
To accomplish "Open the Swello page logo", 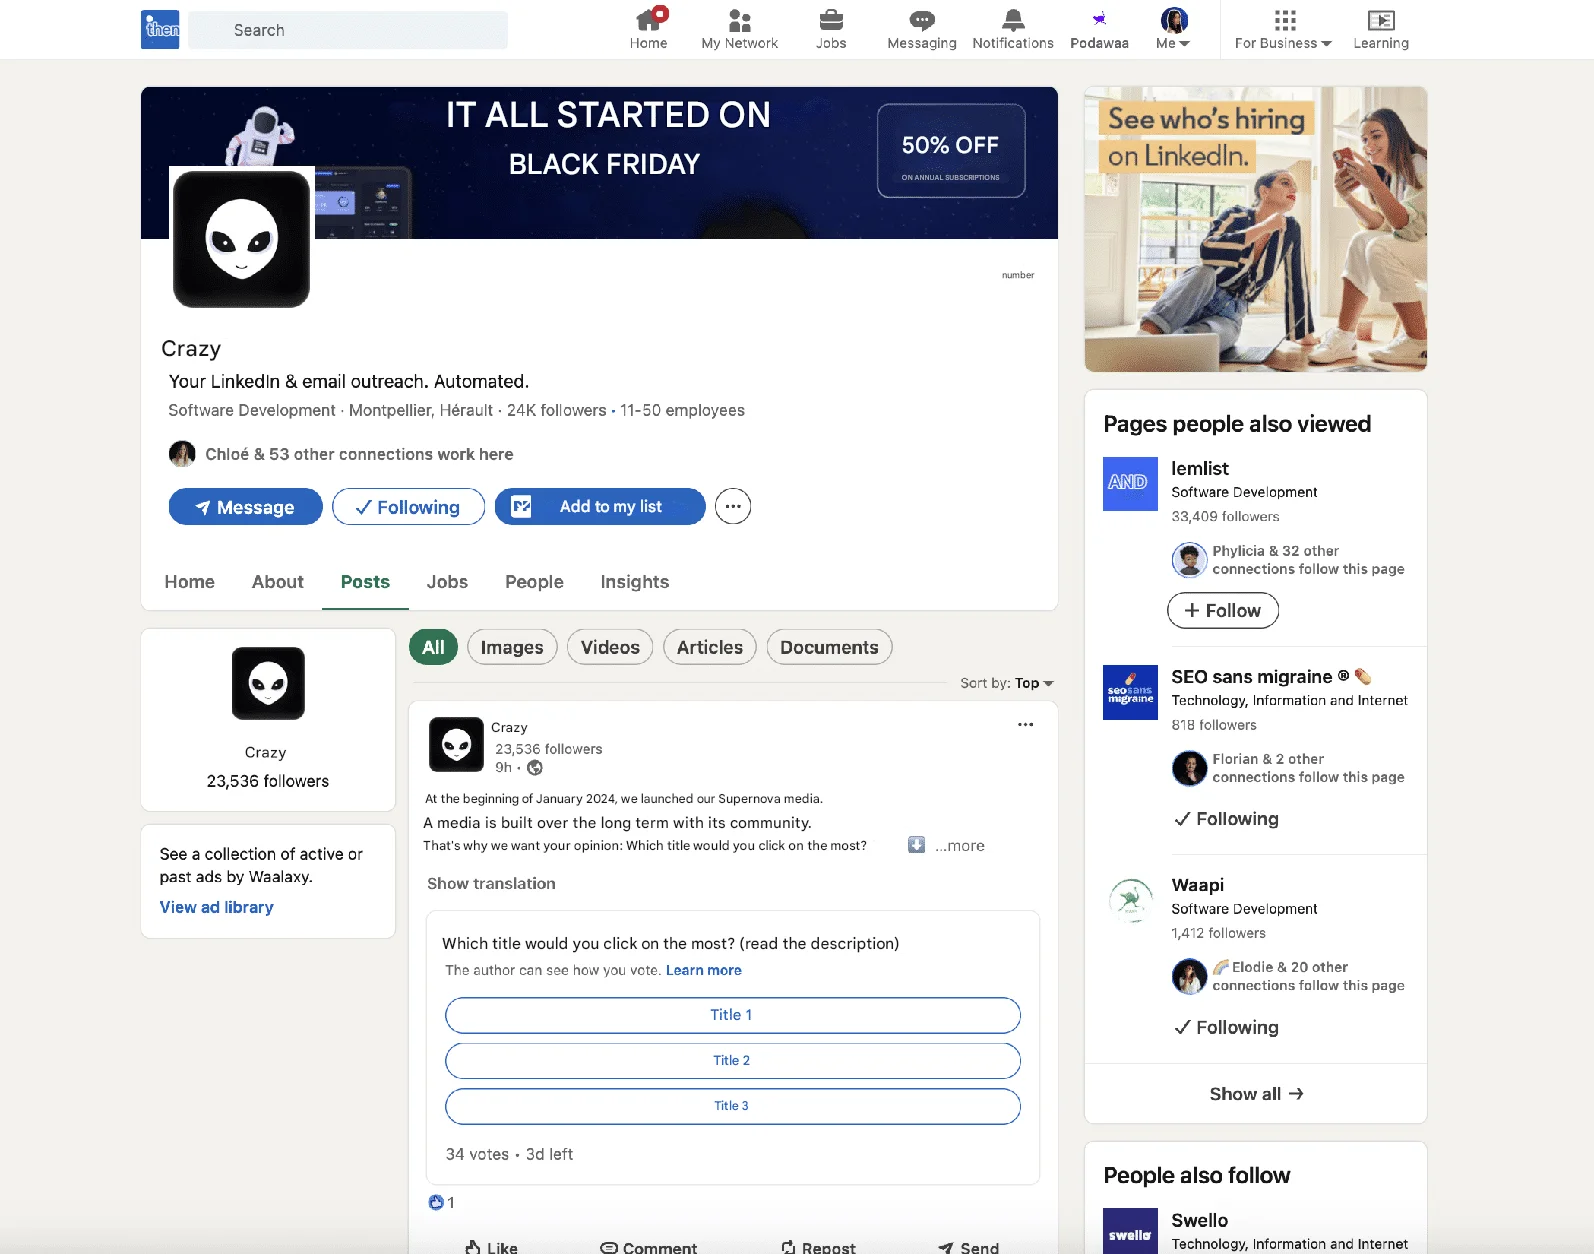I will click(1130, 1231).
